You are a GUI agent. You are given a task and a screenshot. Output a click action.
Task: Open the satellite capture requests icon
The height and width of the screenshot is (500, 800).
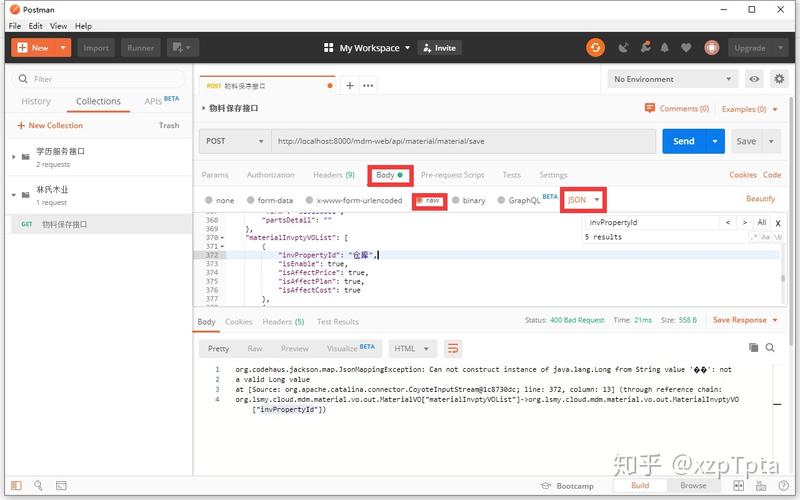coord(623,48)
